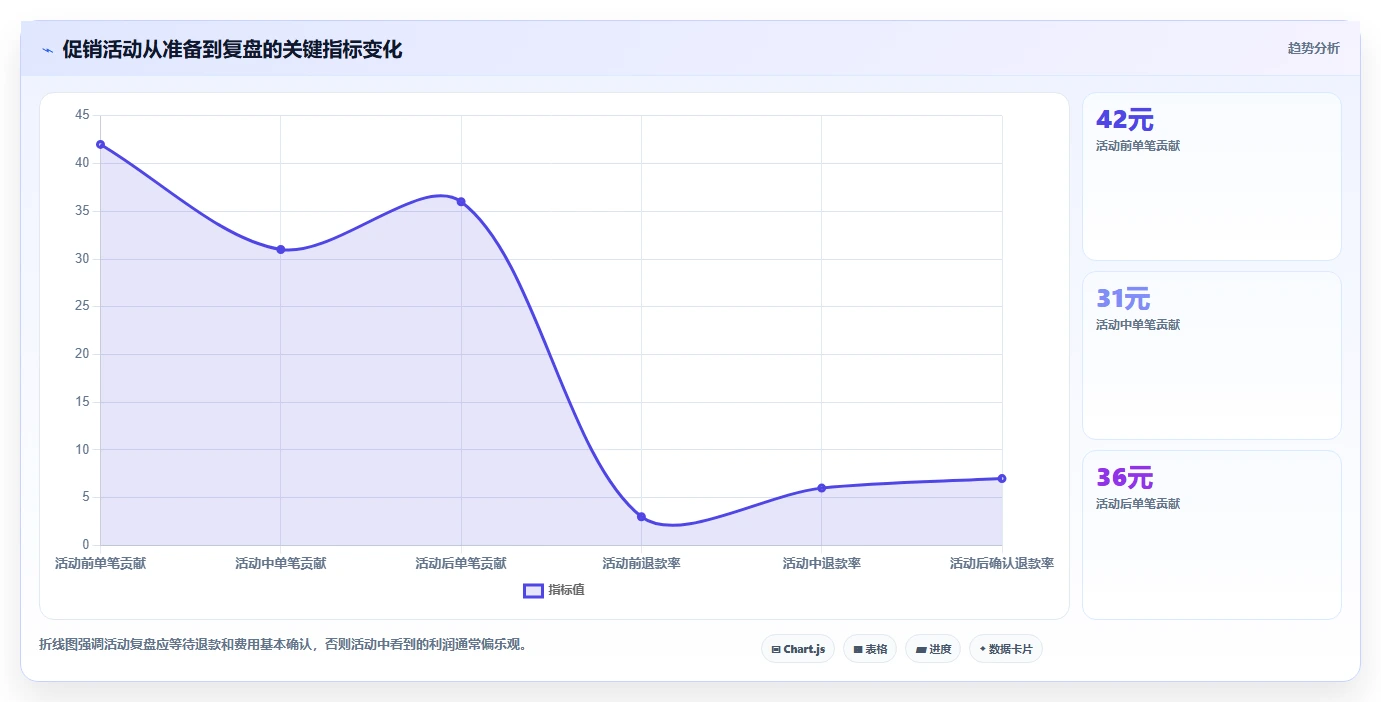Screen dimensions: 1381x702
Task: Click the 活动前单笔贡献 x-axis label
Action: coord(100,564)
